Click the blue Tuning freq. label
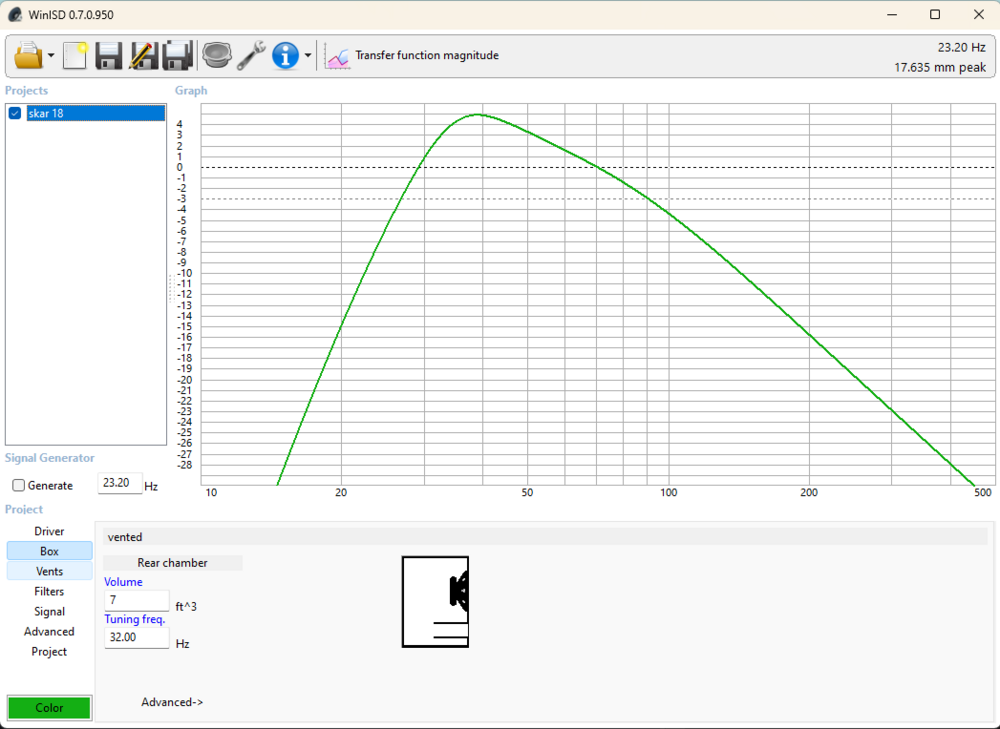1000x729 pixels. (x=135, y=619)
